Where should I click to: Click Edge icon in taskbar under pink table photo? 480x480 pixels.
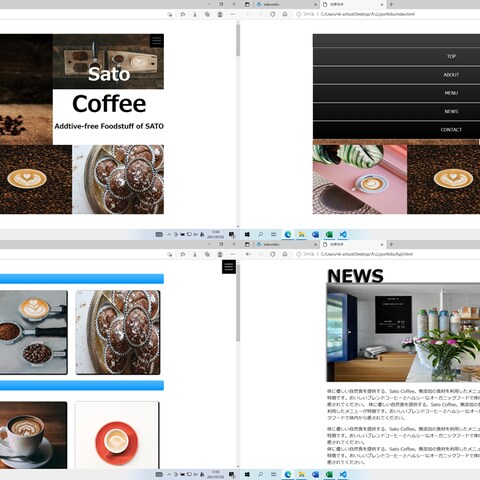pos(288,235)
